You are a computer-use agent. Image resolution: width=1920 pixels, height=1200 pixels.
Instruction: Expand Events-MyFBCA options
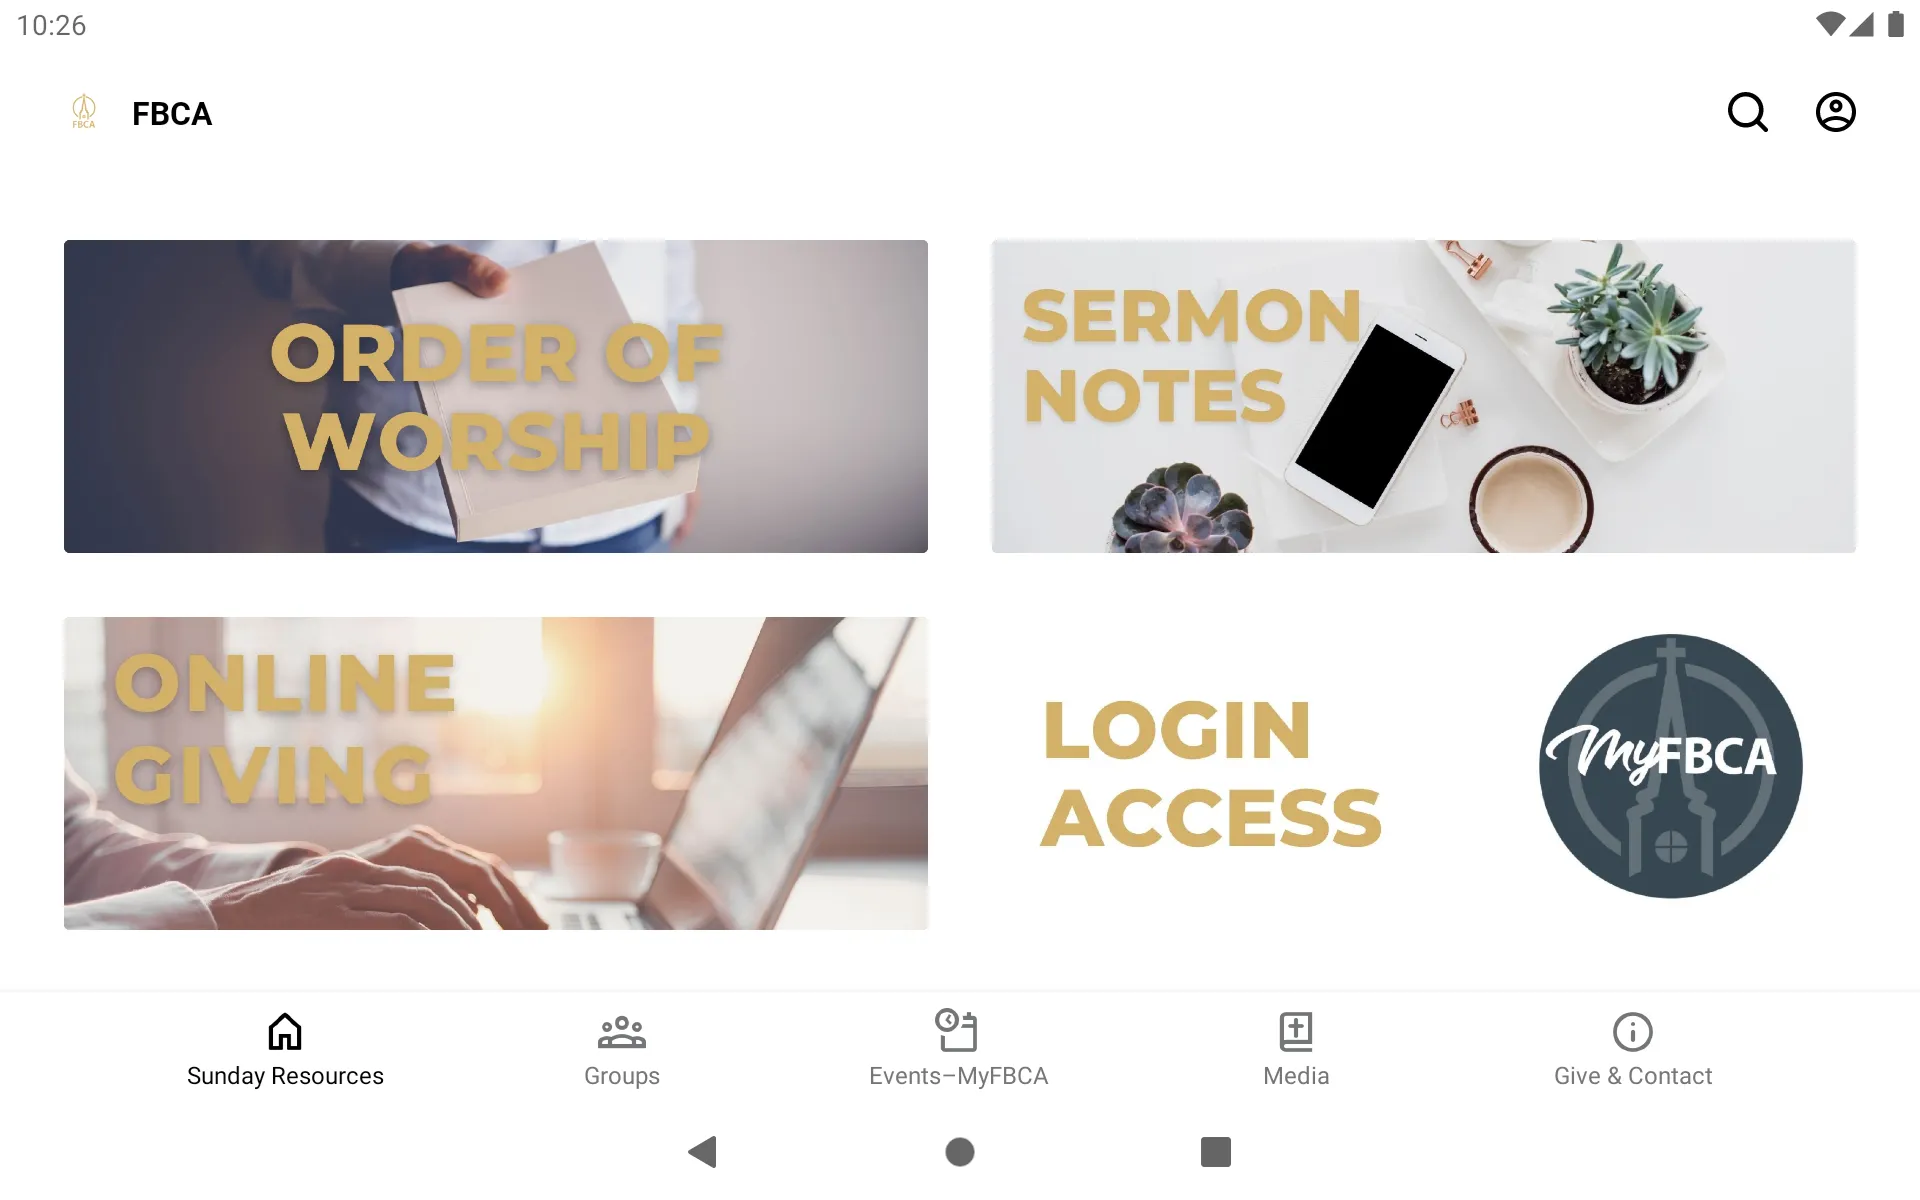click(x=958, y=1047)
